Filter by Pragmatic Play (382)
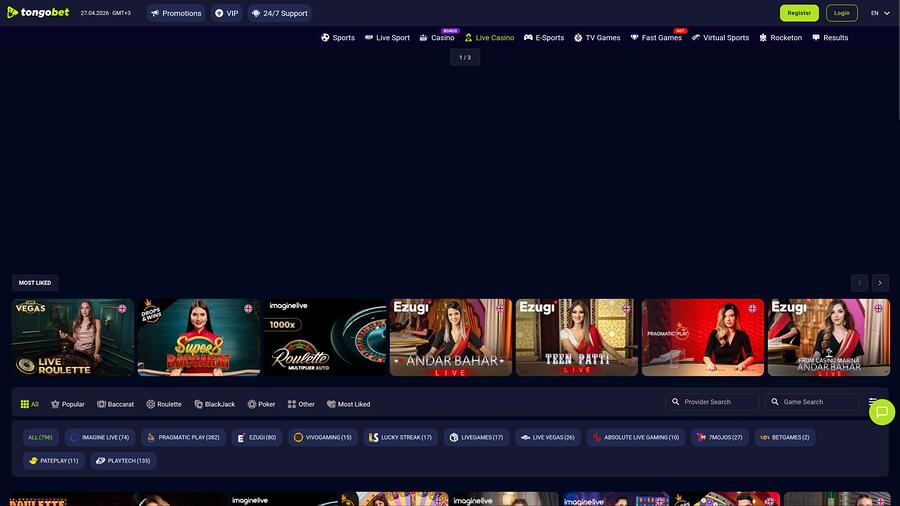The image size is (900, 506). tap(183, 437)
